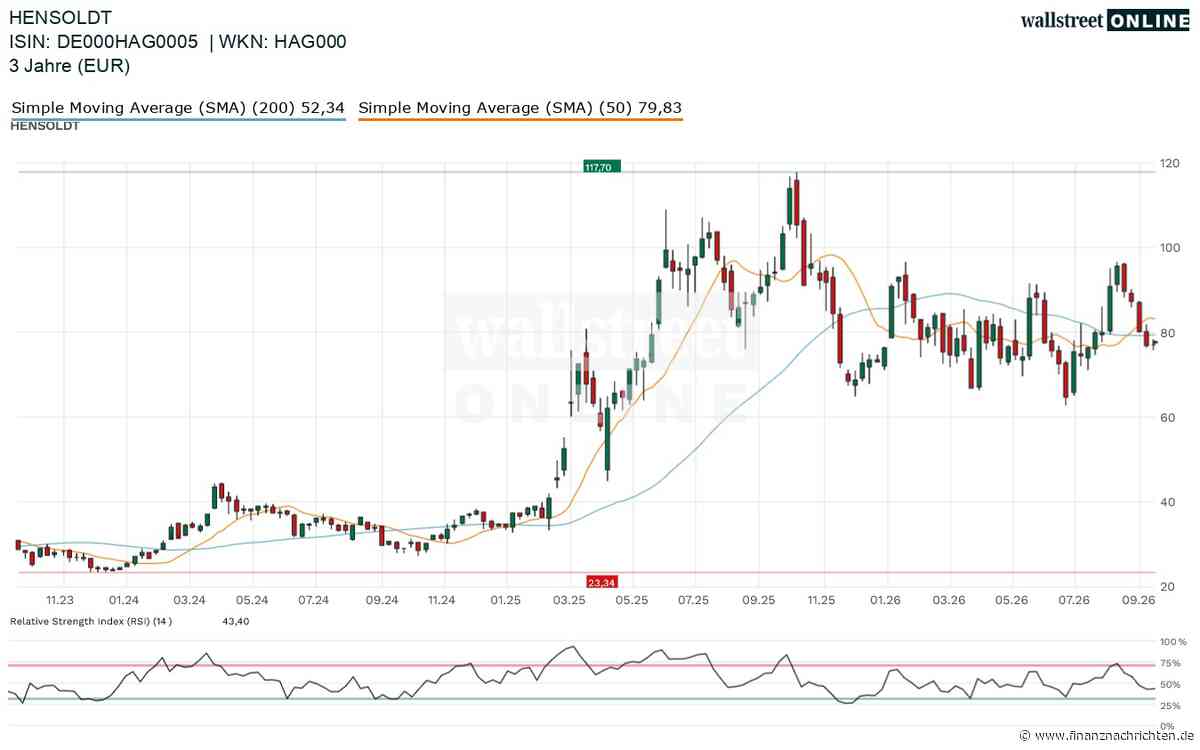Click the red 23,34 low price marker
Image resolution: width=1200 pixels, height=750 pixels.
tap(601, 581)
